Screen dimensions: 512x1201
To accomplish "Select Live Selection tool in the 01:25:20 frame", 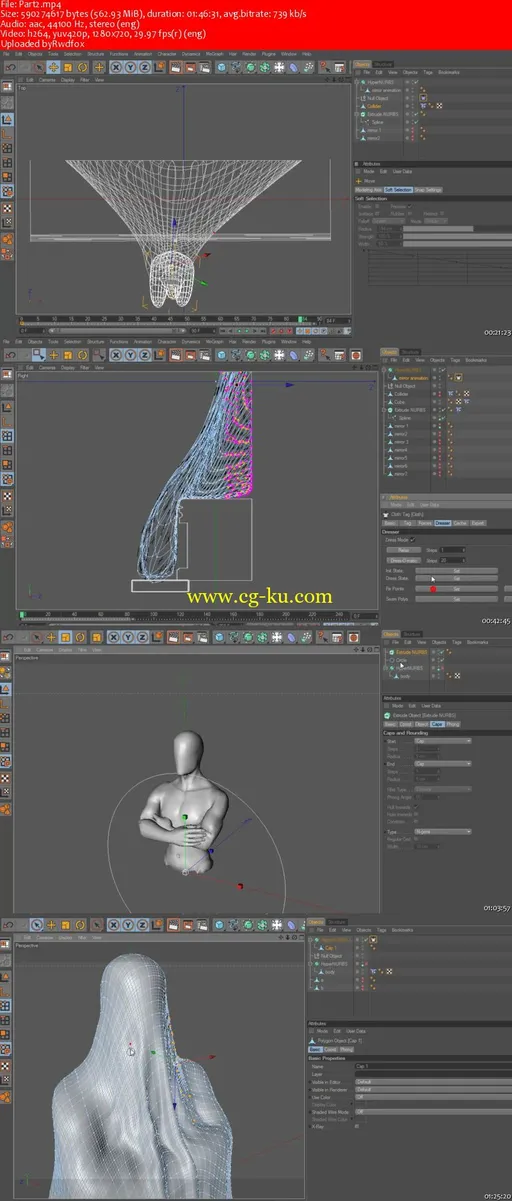I will [x=36, y=925].
